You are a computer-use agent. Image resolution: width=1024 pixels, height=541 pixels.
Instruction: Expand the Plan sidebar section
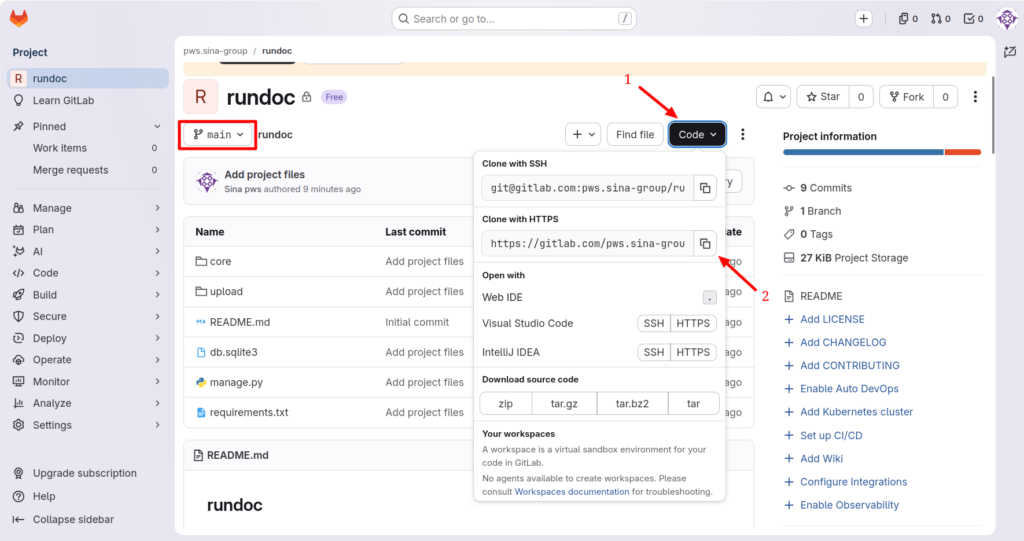click(87, 229)
